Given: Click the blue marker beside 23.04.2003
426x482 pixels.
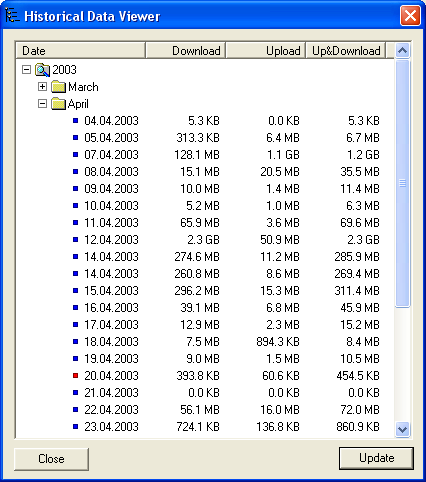Looking at the screenshot, I should pos(75,427).
